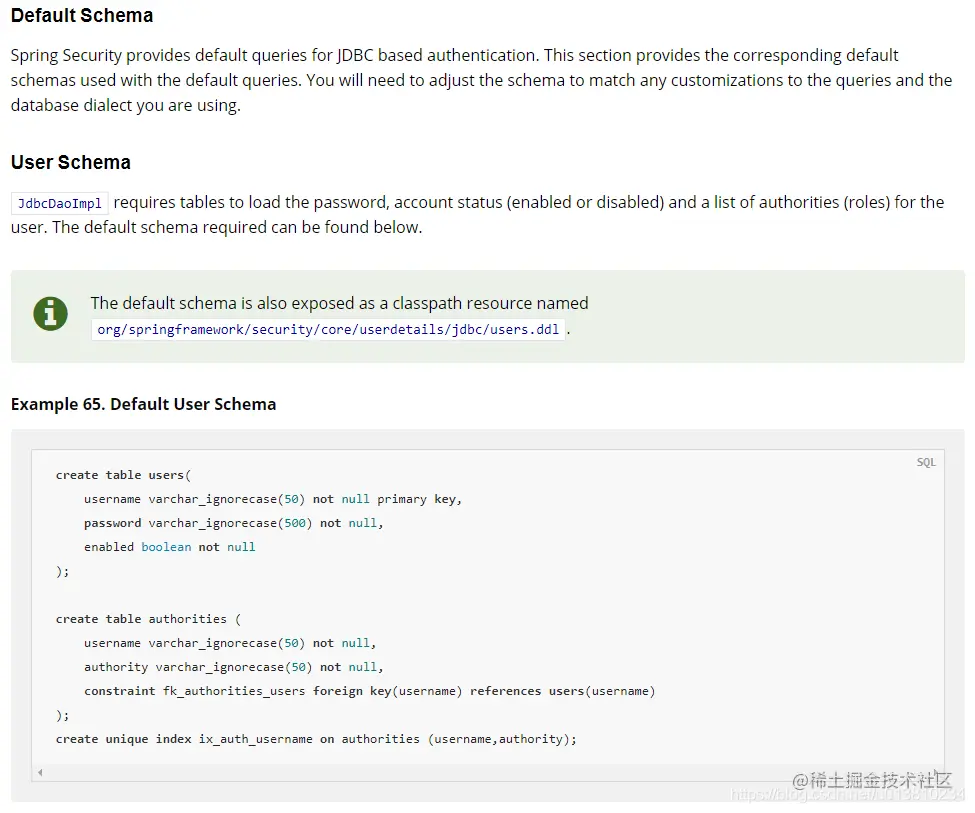Click the 'Spring Security provides default queries' paragraph
975x813 pixels.
tap(481, 80)
